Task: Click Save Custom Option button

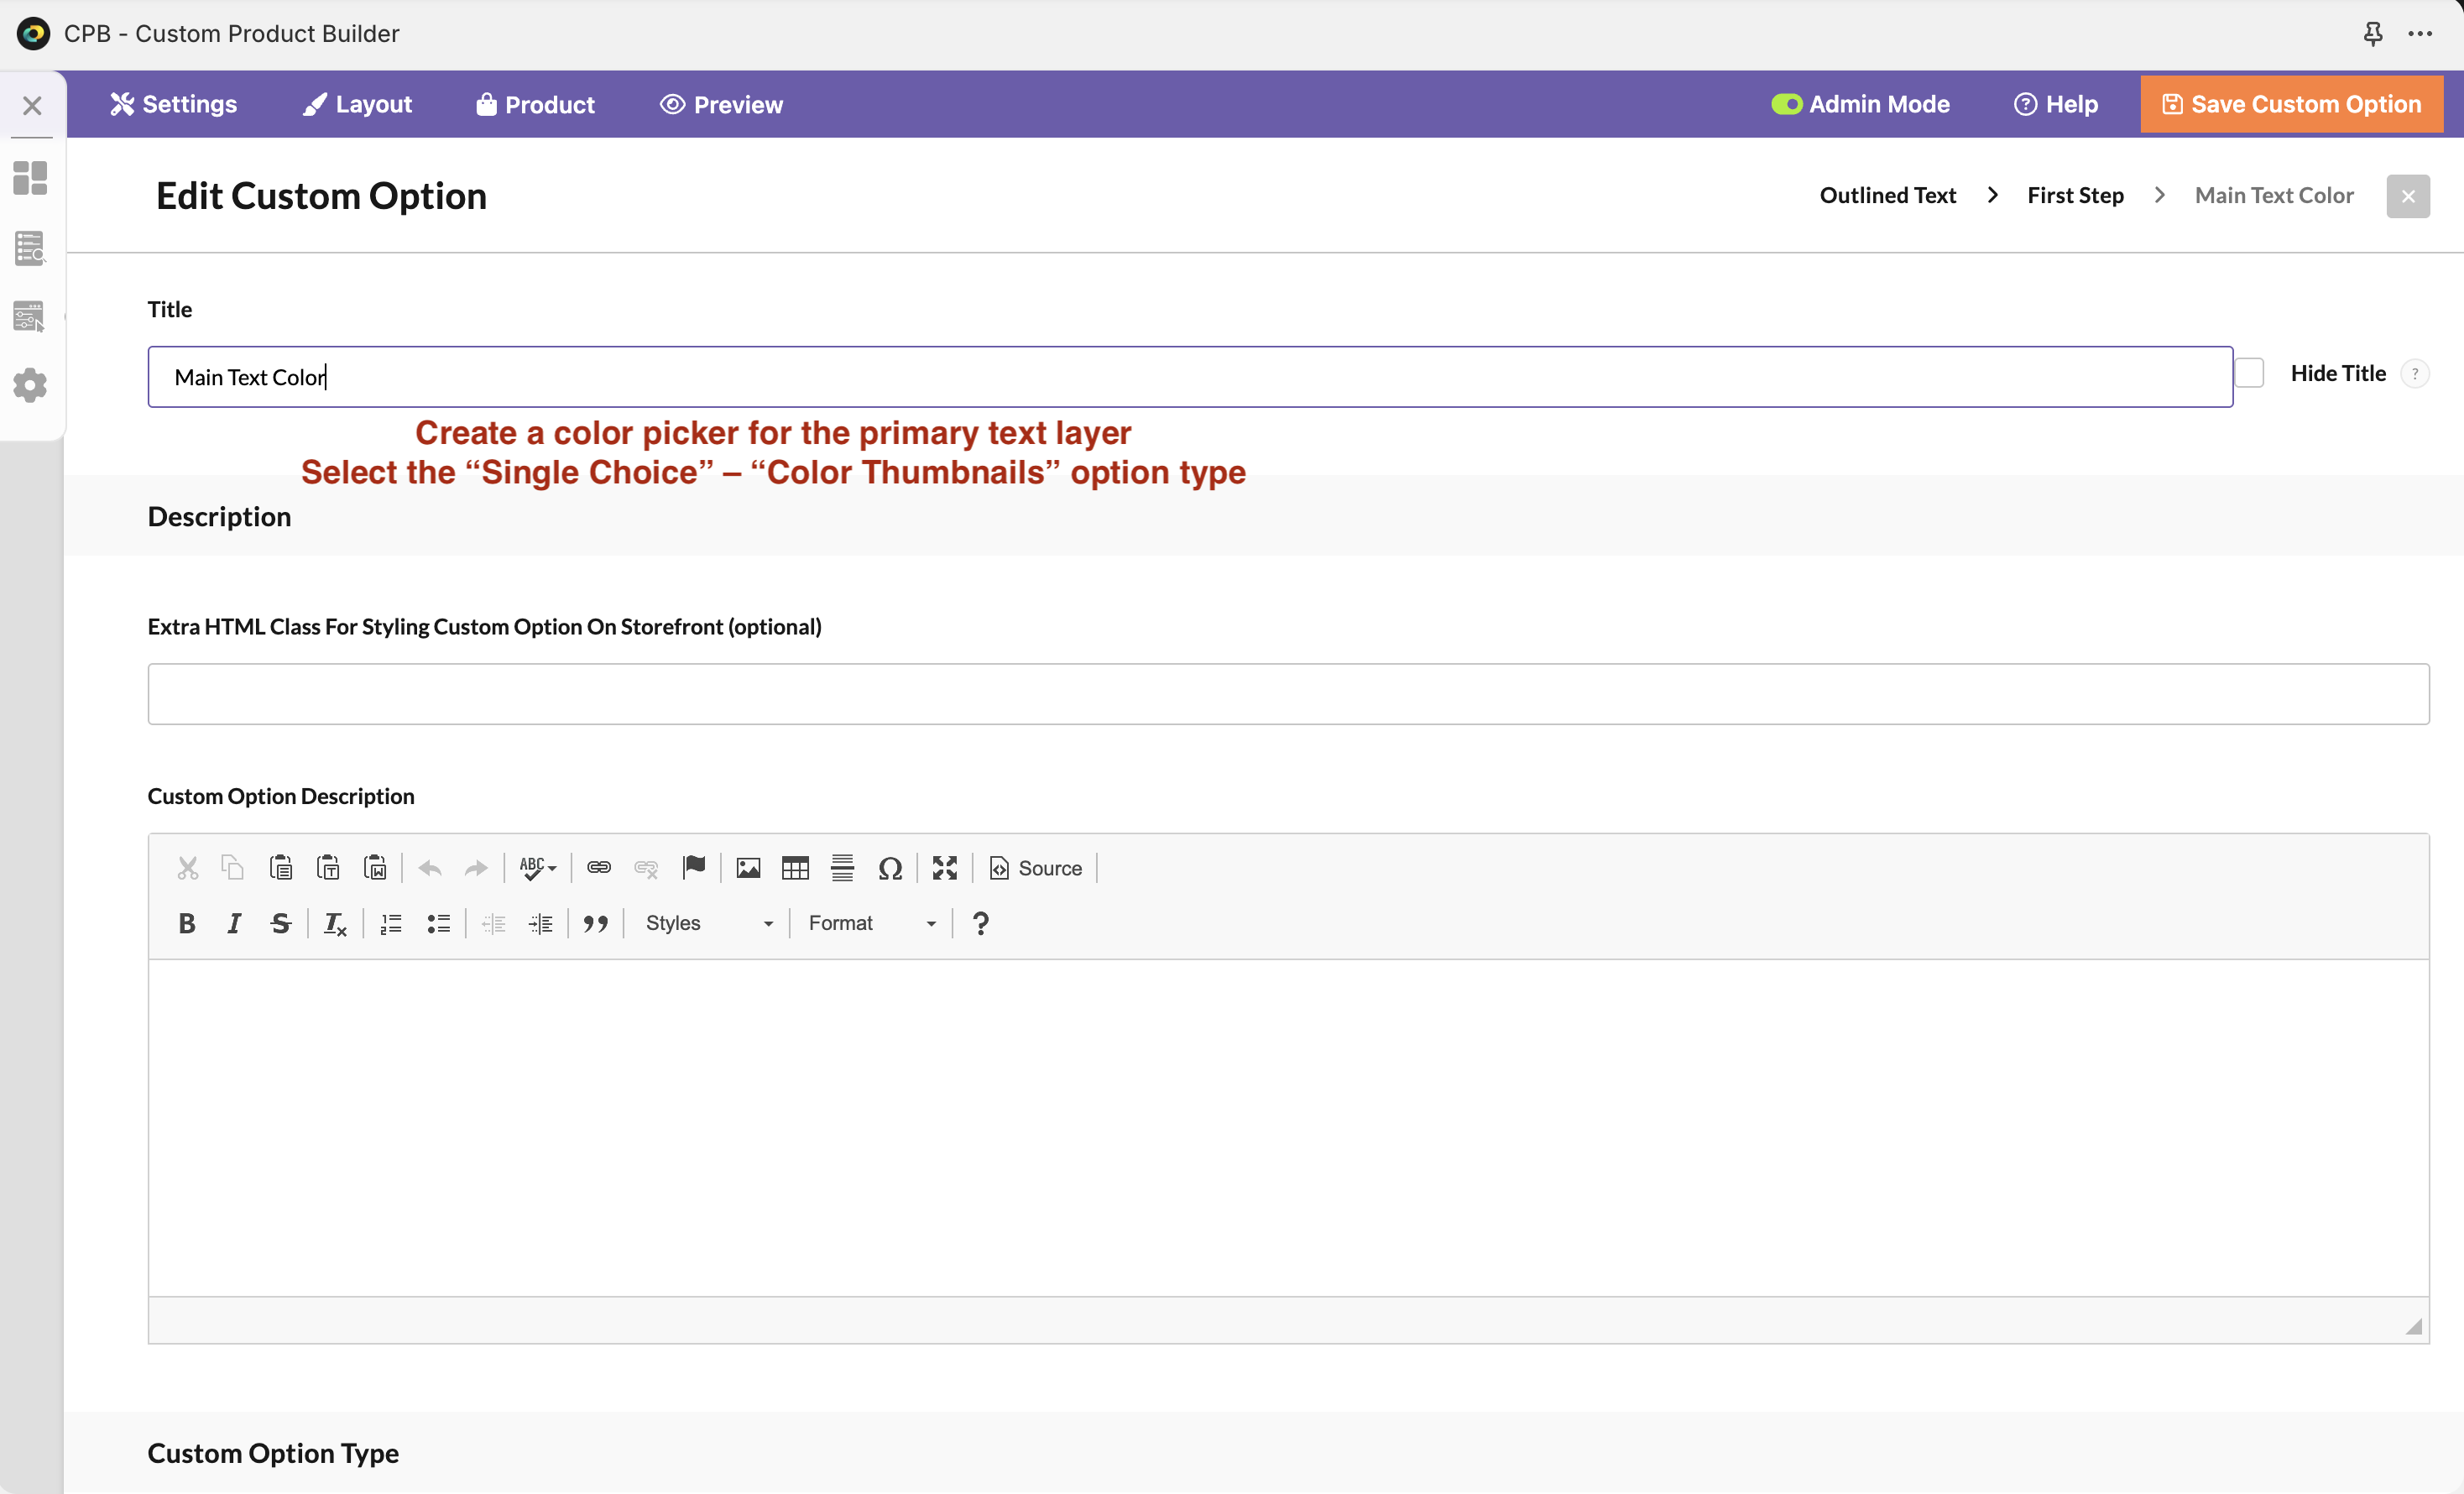Action: 2292,104
